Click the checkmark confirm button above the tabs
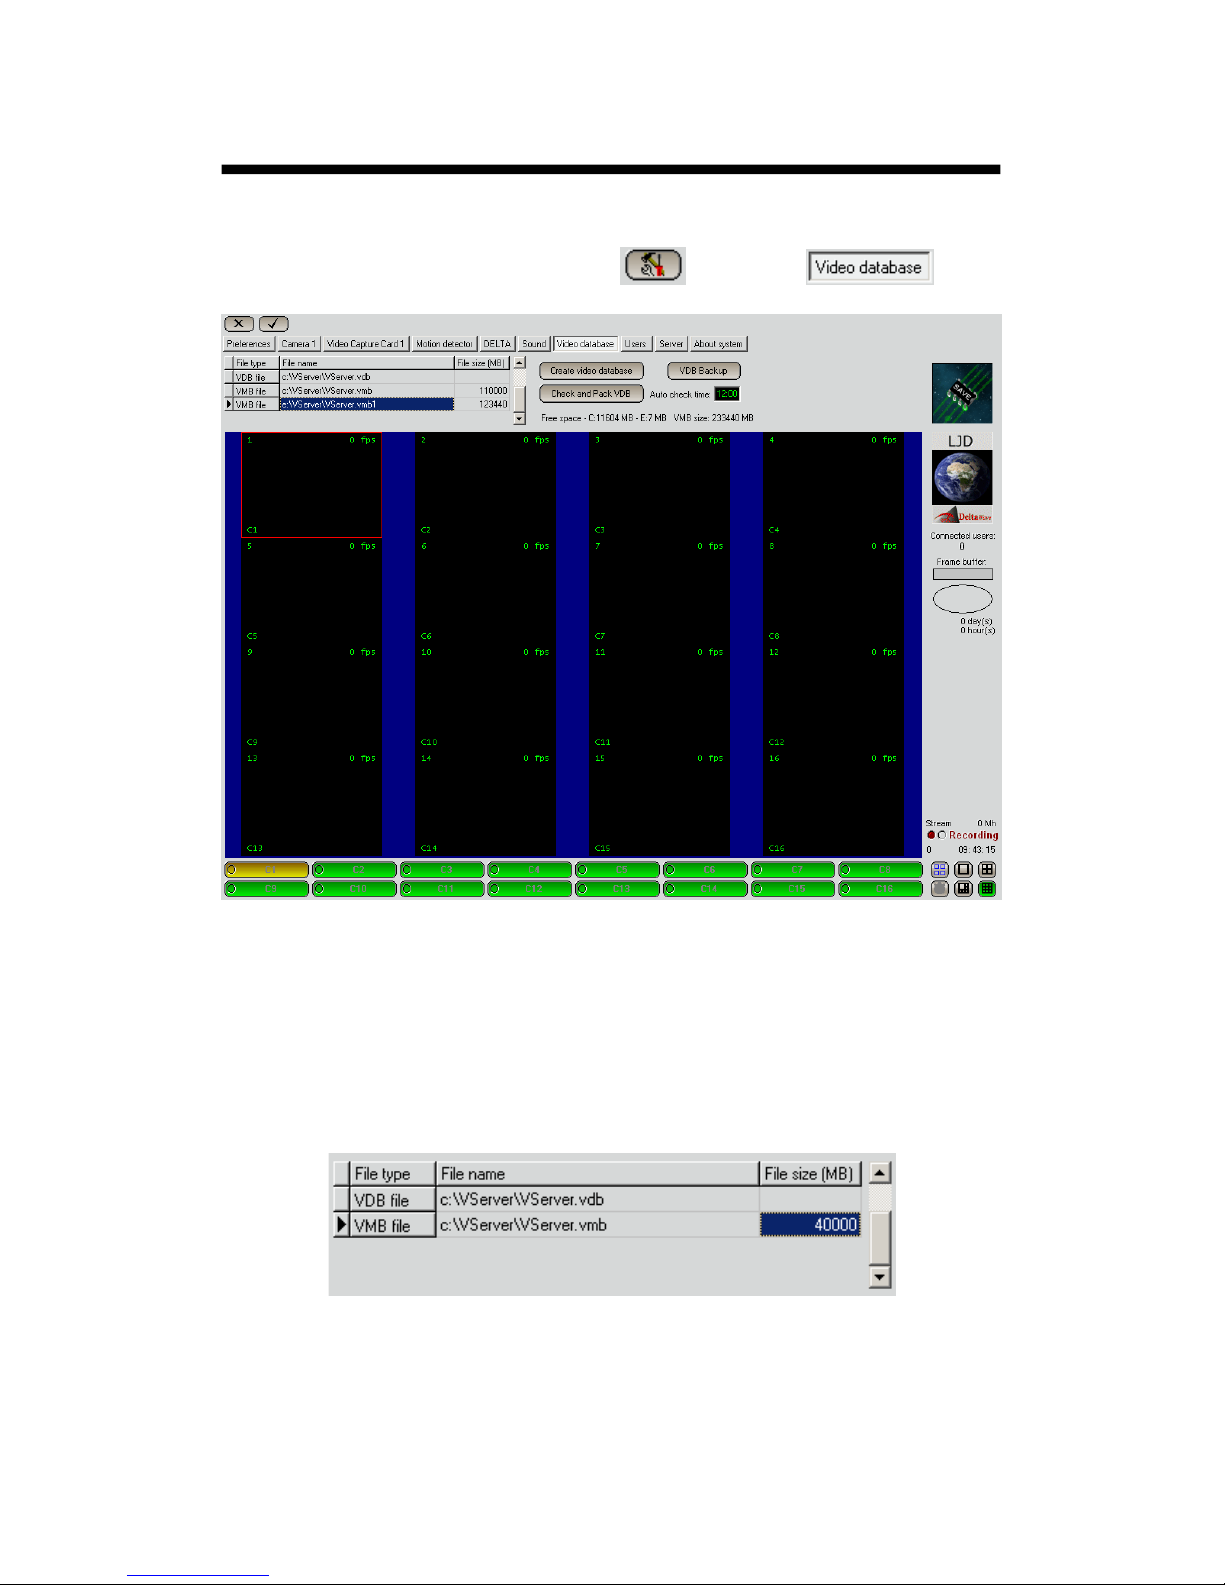The width and height of the screenshot is (1225, 1585). point(273,323)
